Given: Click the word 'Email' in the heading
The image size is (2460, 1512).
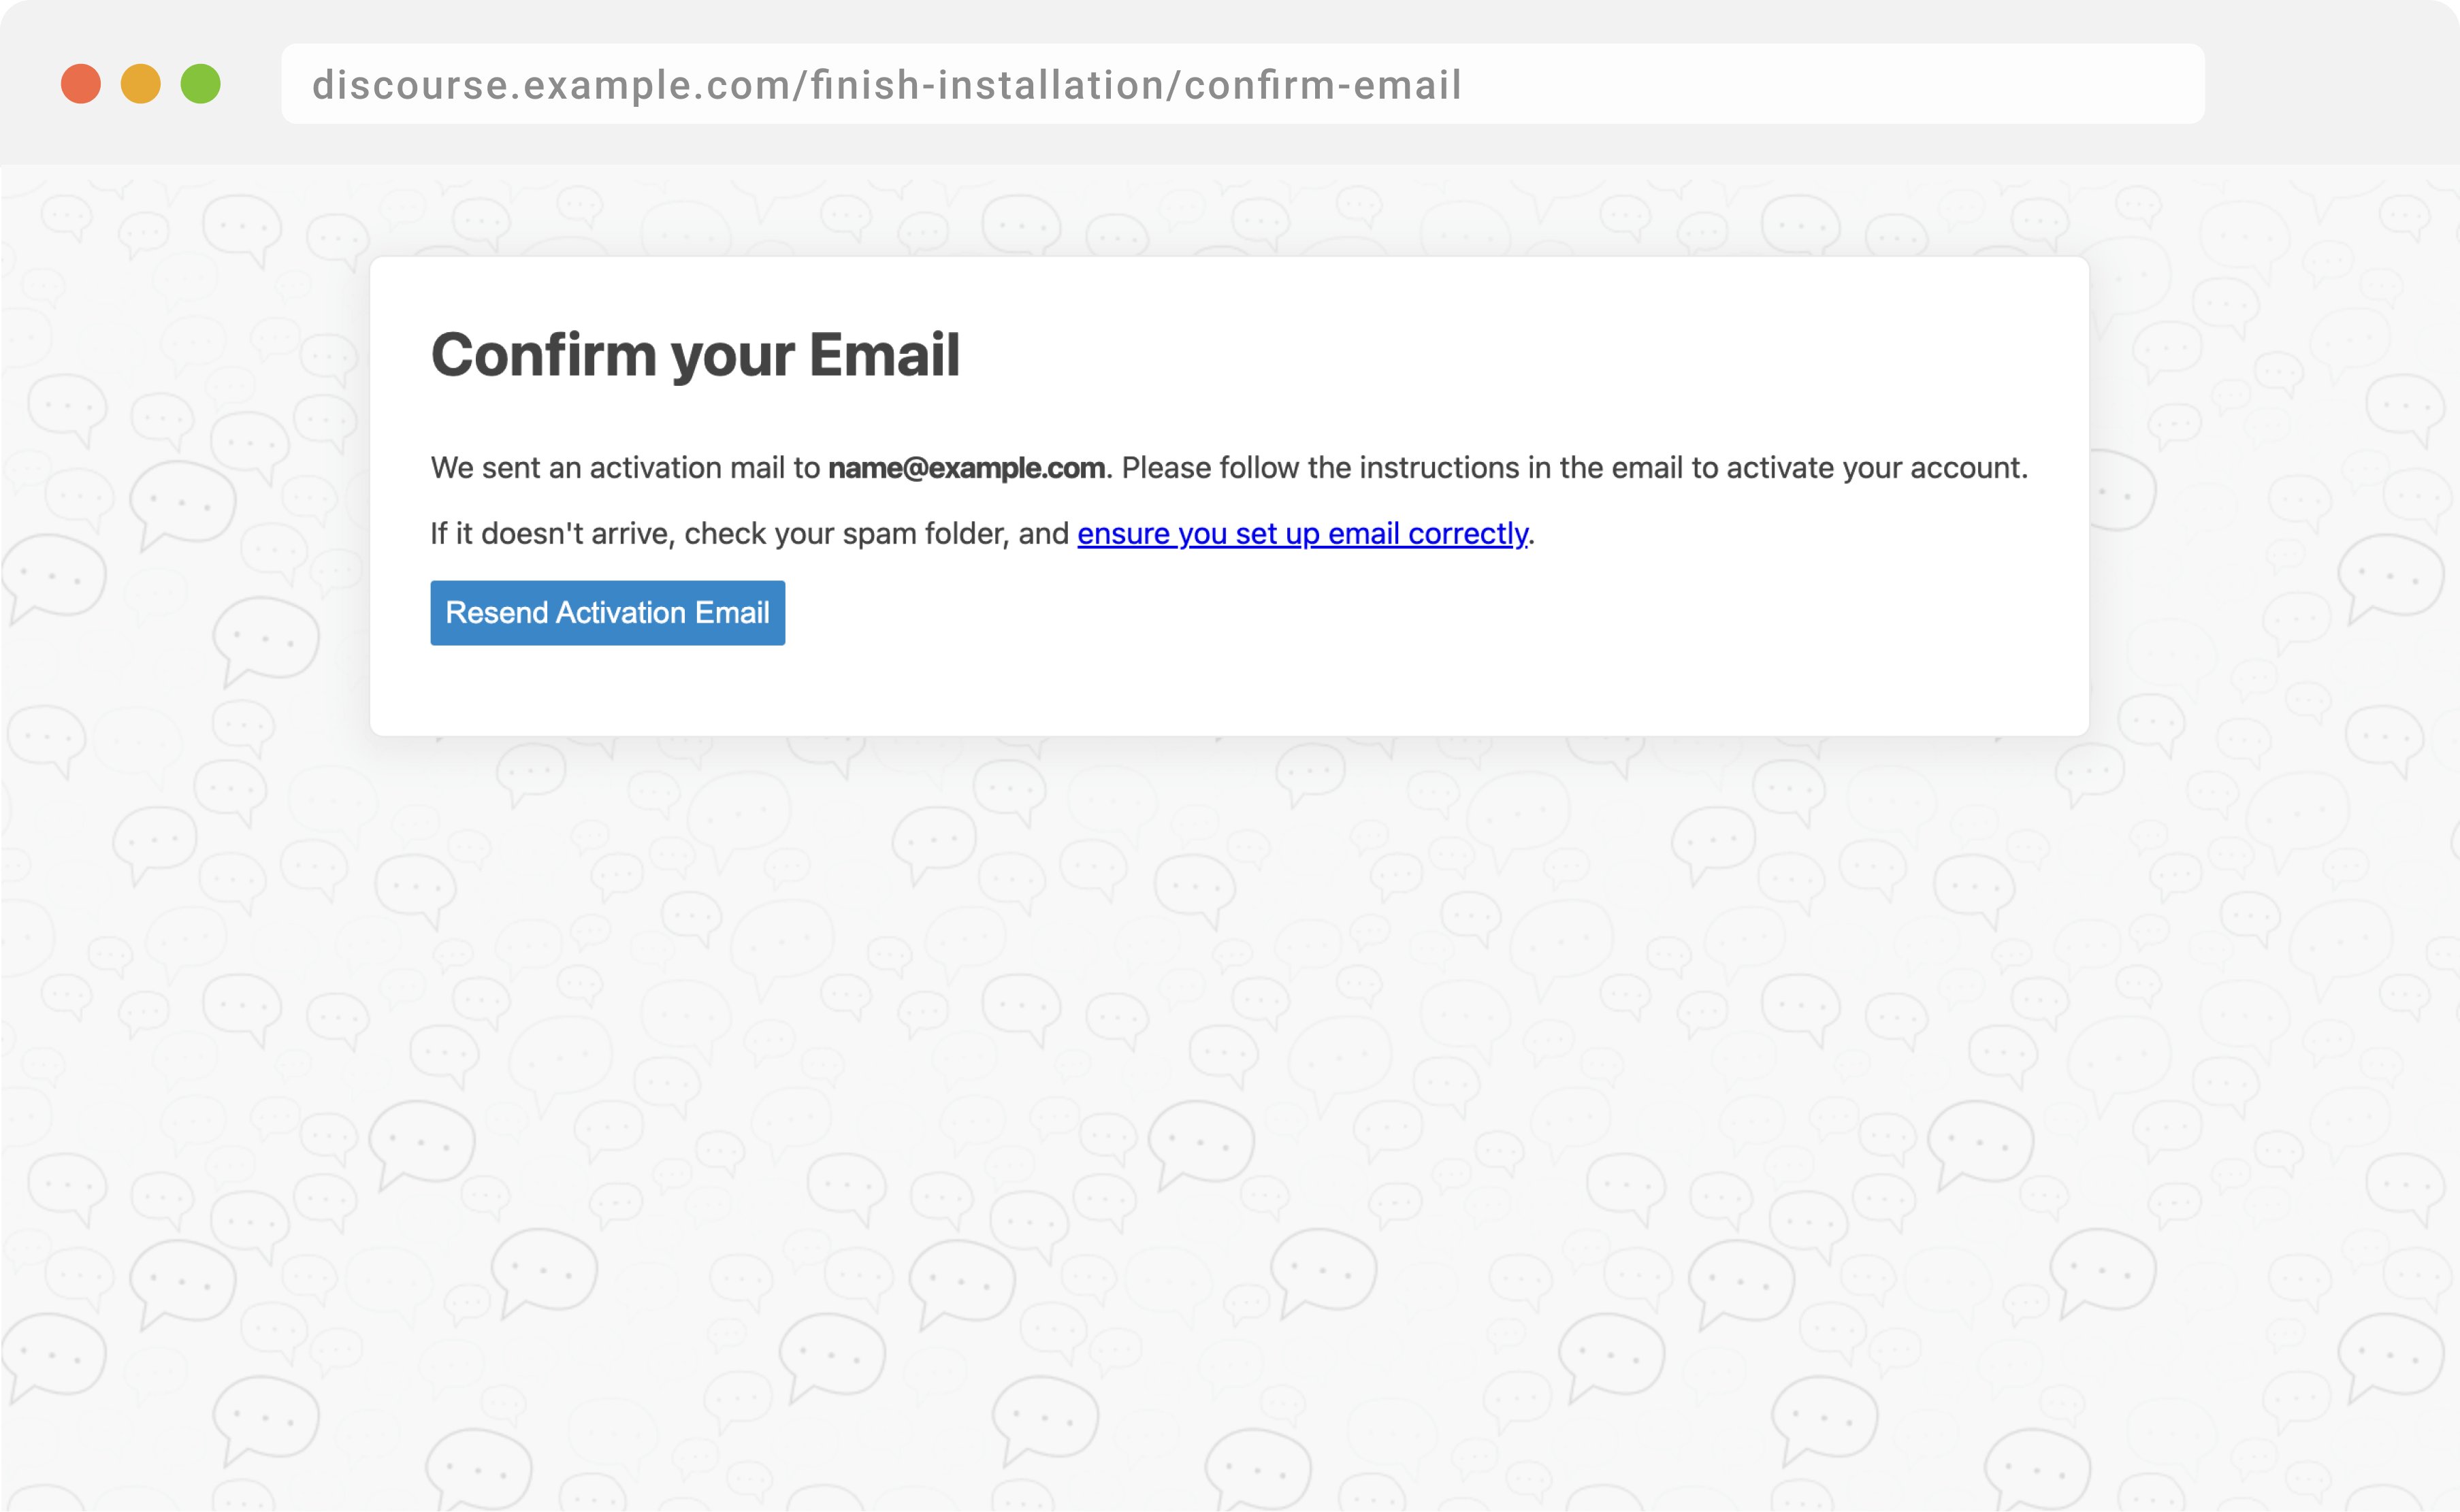Looking at the screenshot, I should pos(884,355).
